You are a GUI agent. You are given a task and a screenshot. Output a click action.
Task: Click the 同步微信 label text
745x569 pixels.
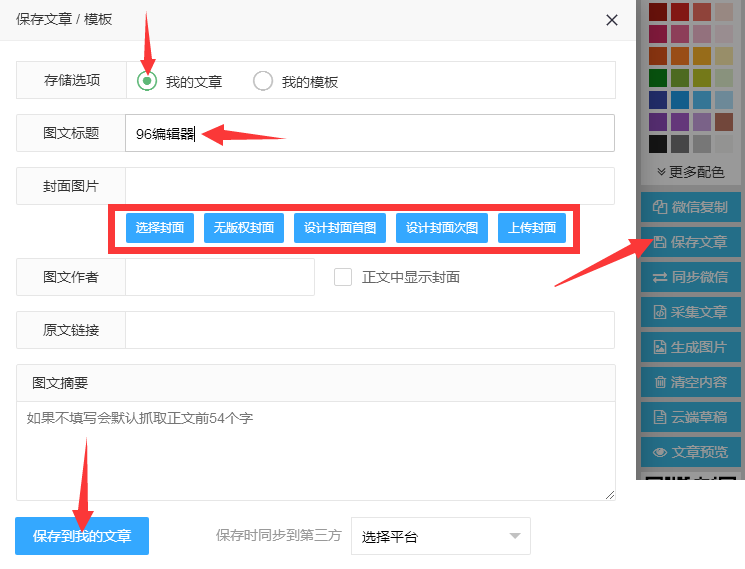699,277
